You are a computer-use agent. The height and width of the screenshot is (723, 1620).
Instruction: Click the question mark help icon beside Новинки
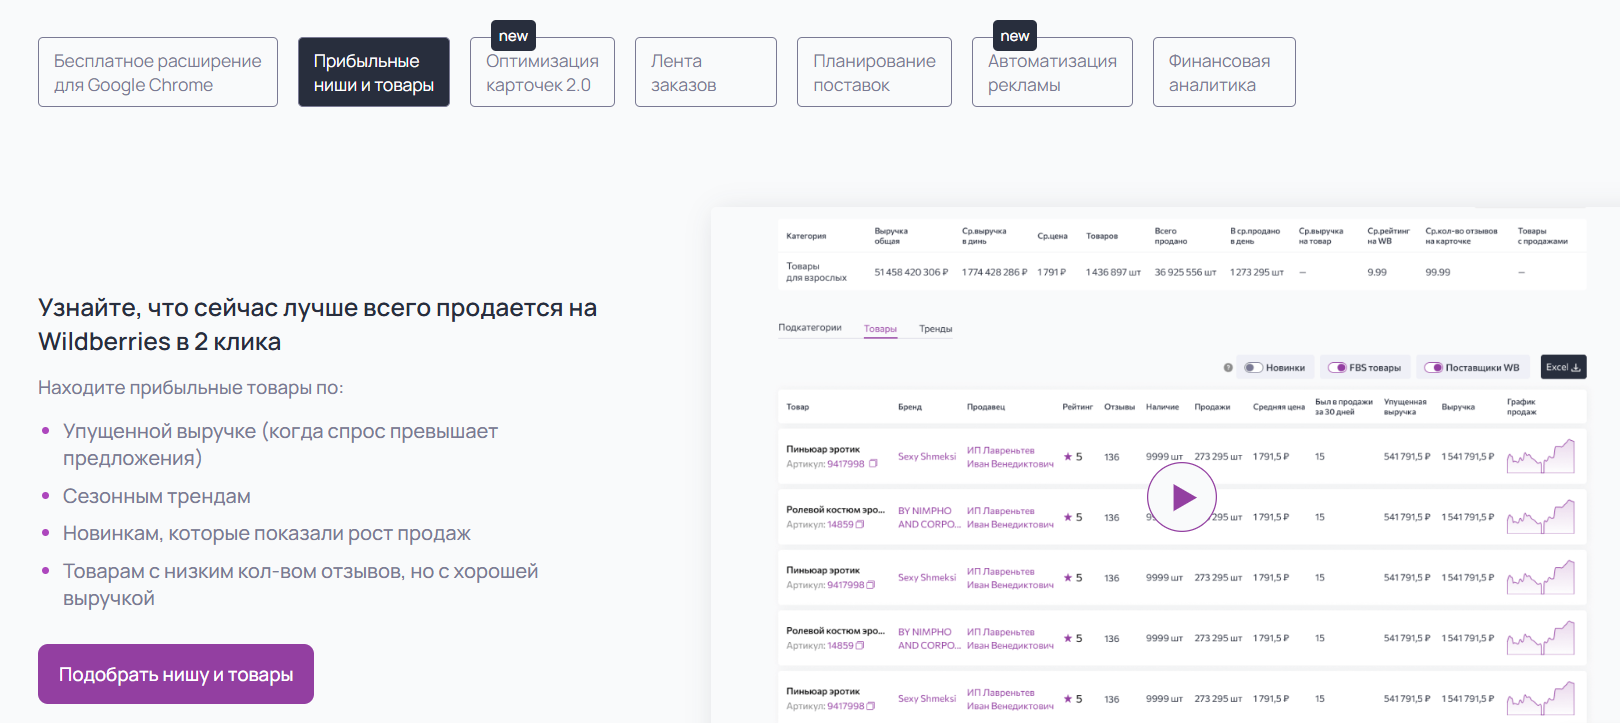coord(1228,368)
